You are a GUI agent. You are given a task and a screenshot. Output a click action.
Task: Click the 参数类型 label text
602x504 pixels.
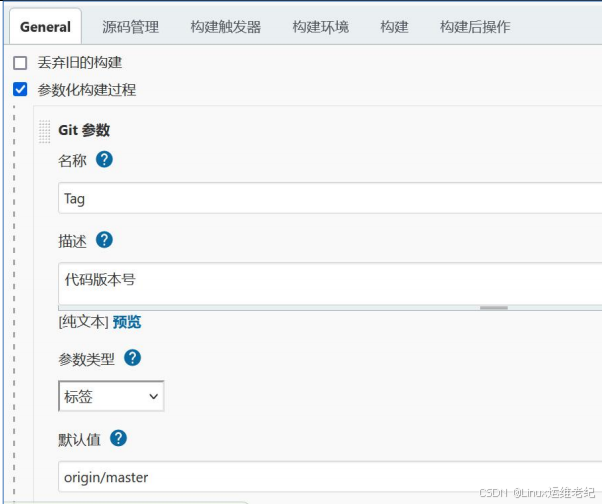(x=86, y=359)
